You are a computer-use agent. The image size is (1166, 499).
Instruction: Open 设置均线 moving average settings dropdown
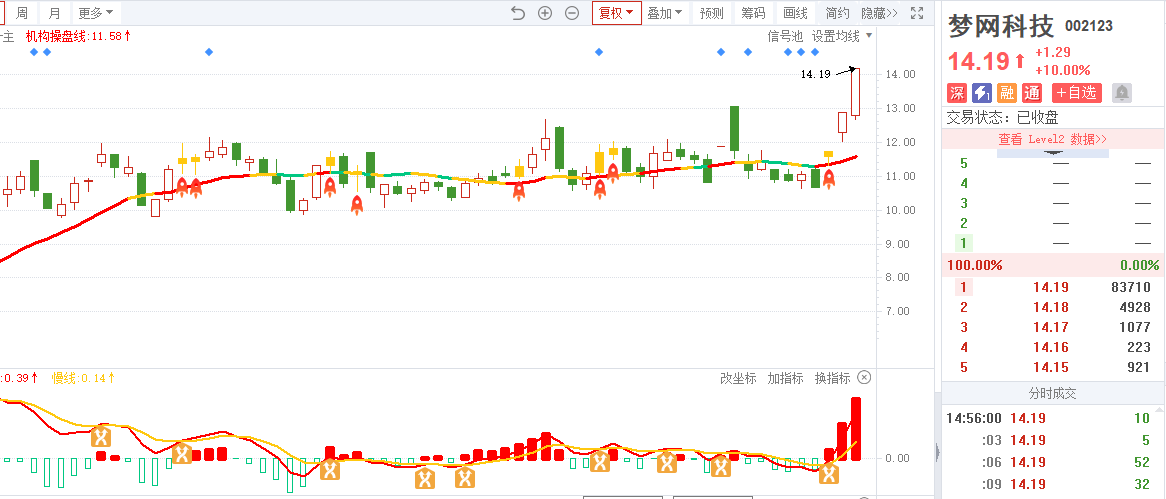(841, 36)
